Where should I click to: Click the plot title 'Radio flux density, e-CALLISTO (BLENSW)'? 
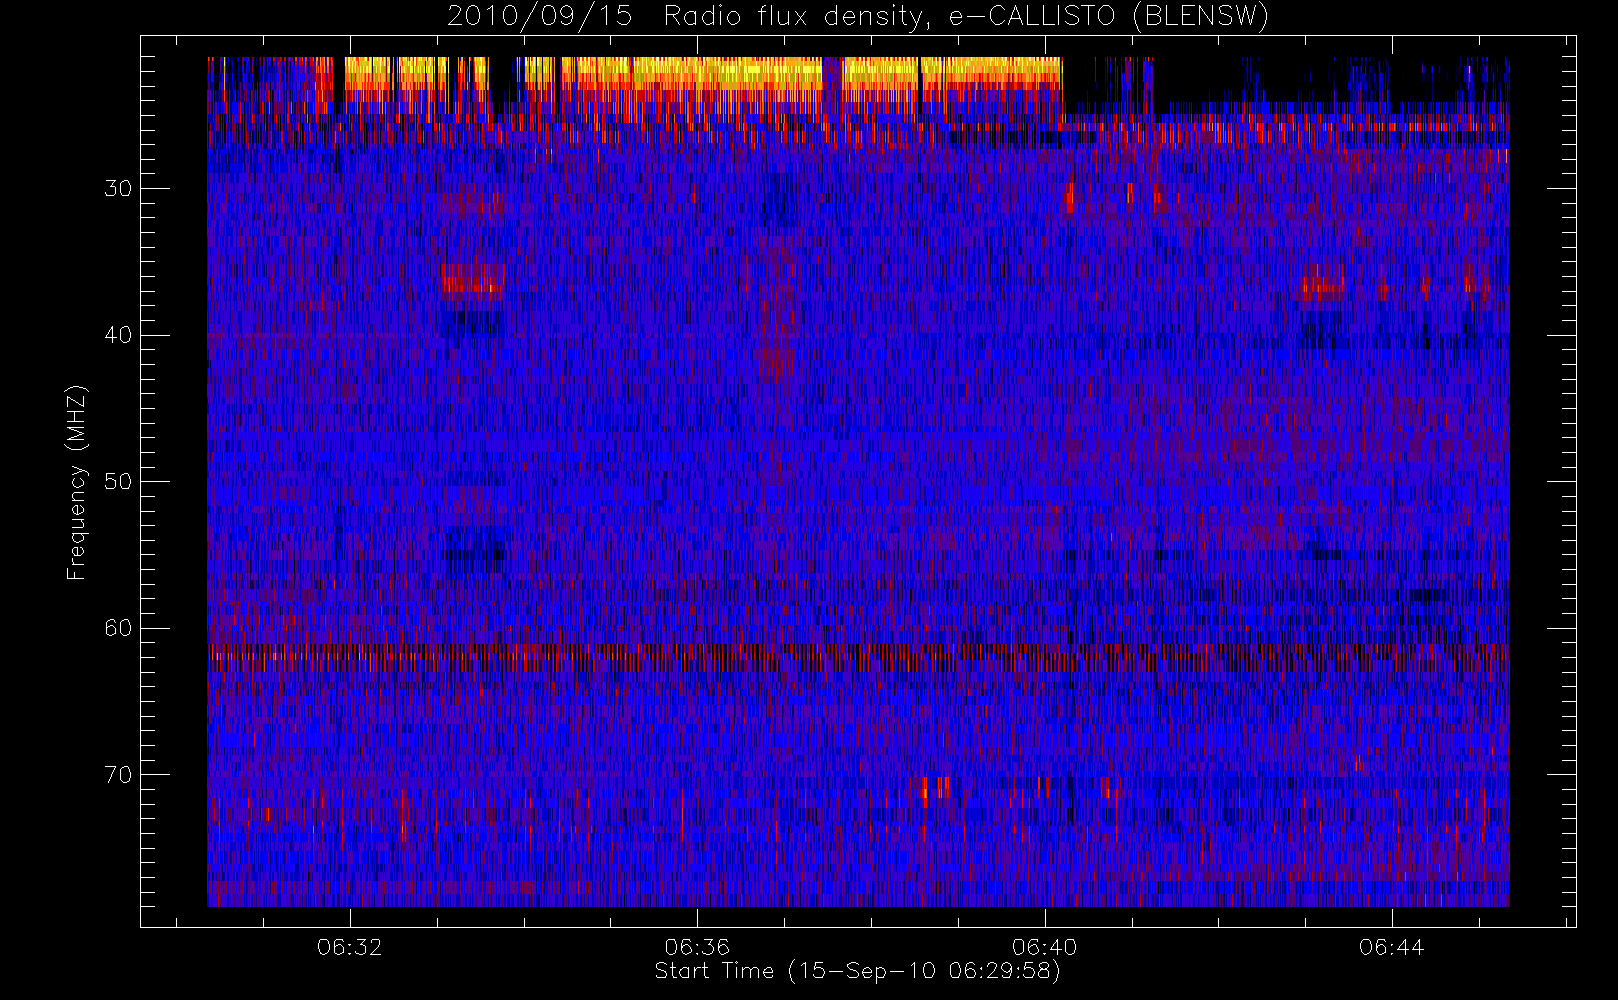point(966,17)
